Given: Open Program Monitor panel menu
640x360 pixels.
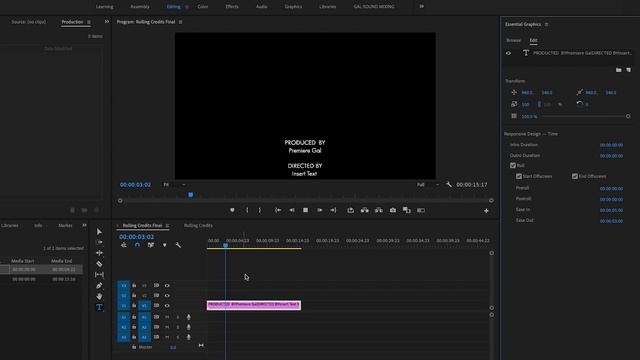Looking at the screenshot, I should coord(180,22).
